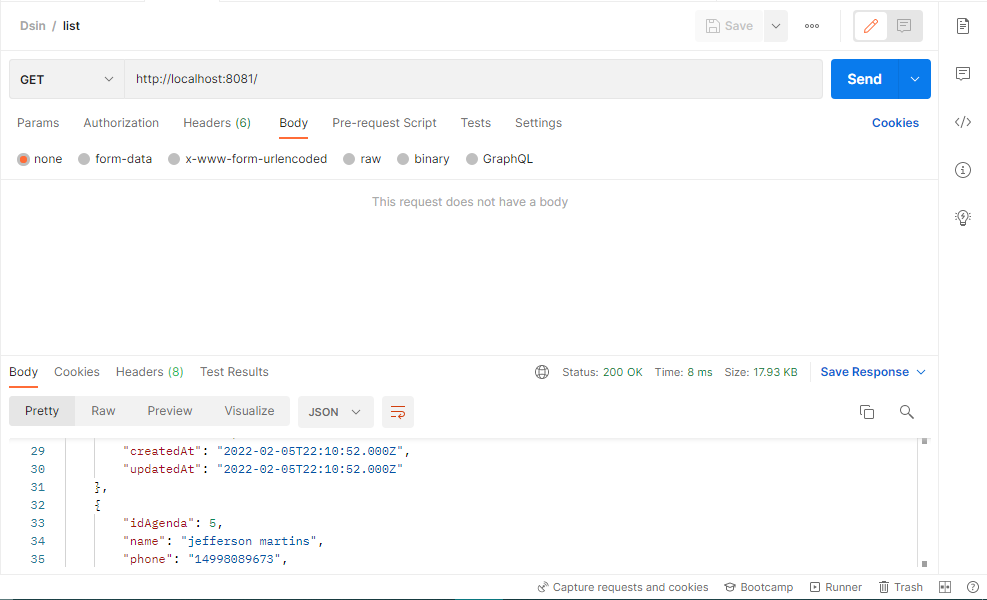Copy the response body
Image resolution: width=987 pixels, height=600 pixels.
point(866,411)
